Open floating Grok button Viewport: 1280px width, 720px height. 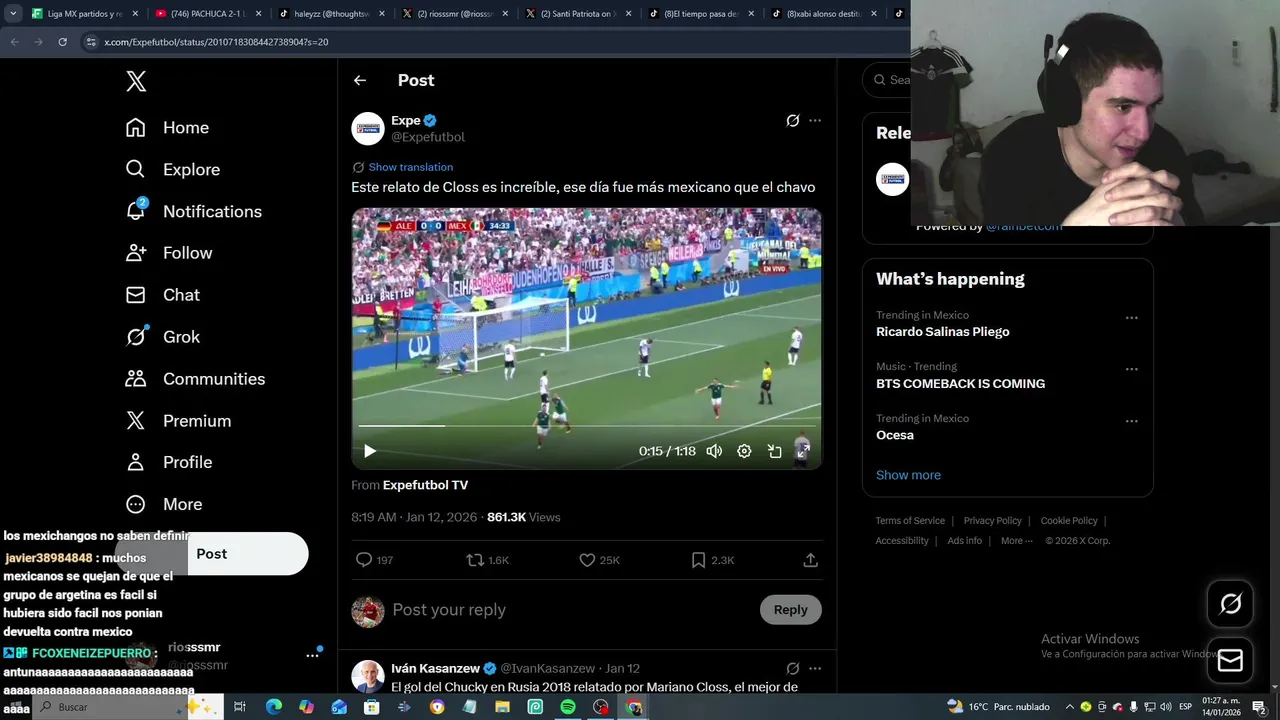1230,603
